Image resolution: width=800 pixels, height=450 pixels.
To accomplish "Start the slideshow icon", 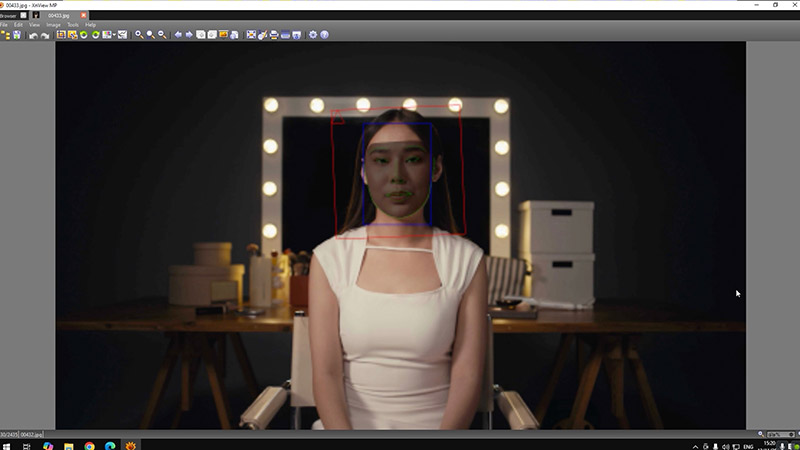I will 223,34.
